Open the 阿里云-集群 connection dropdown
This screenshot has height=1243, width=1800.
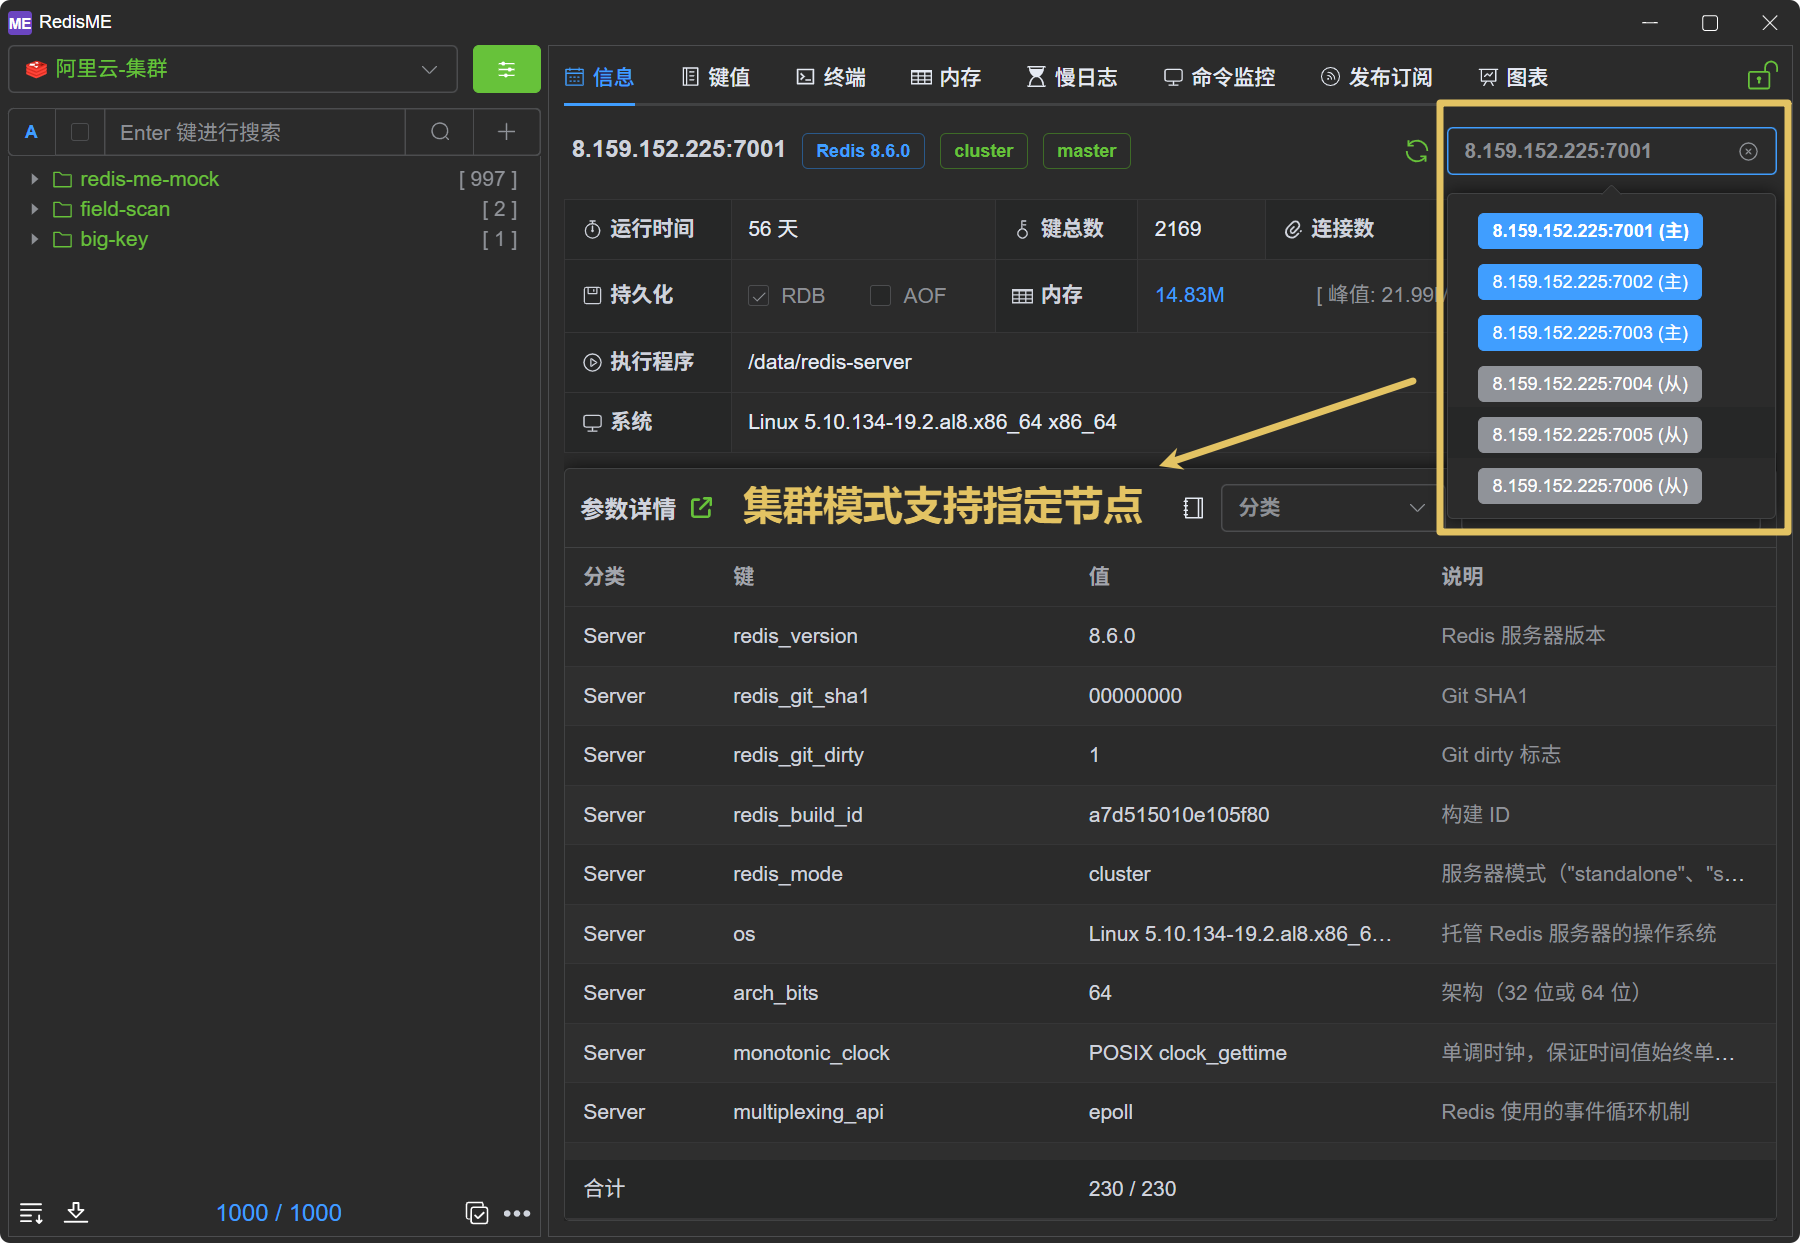pos(233,69)
